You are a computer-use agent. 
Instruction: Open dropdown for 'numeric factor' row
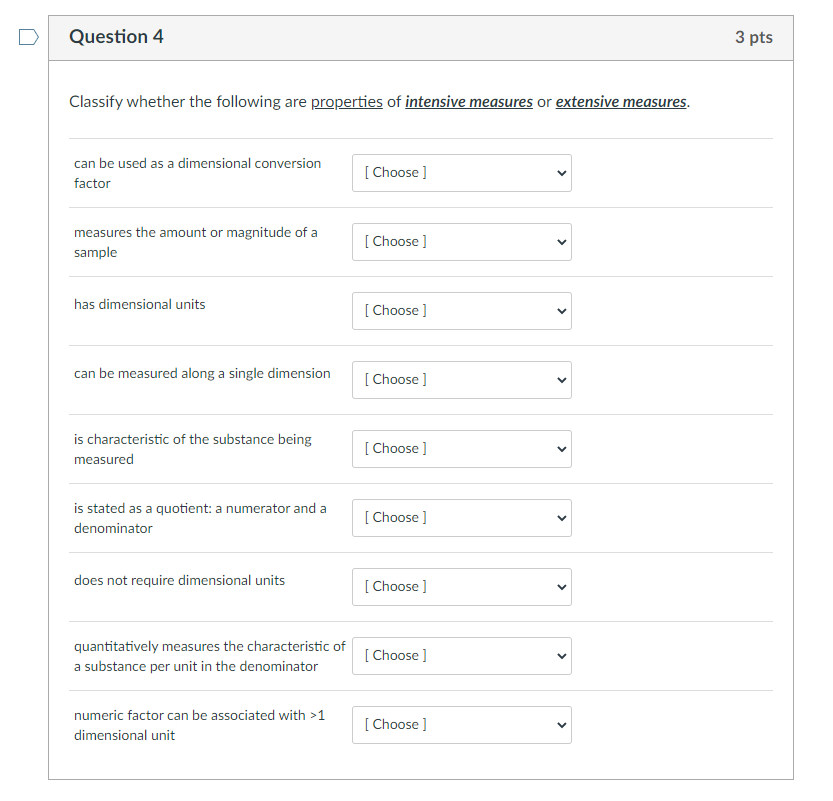point(461,724)
